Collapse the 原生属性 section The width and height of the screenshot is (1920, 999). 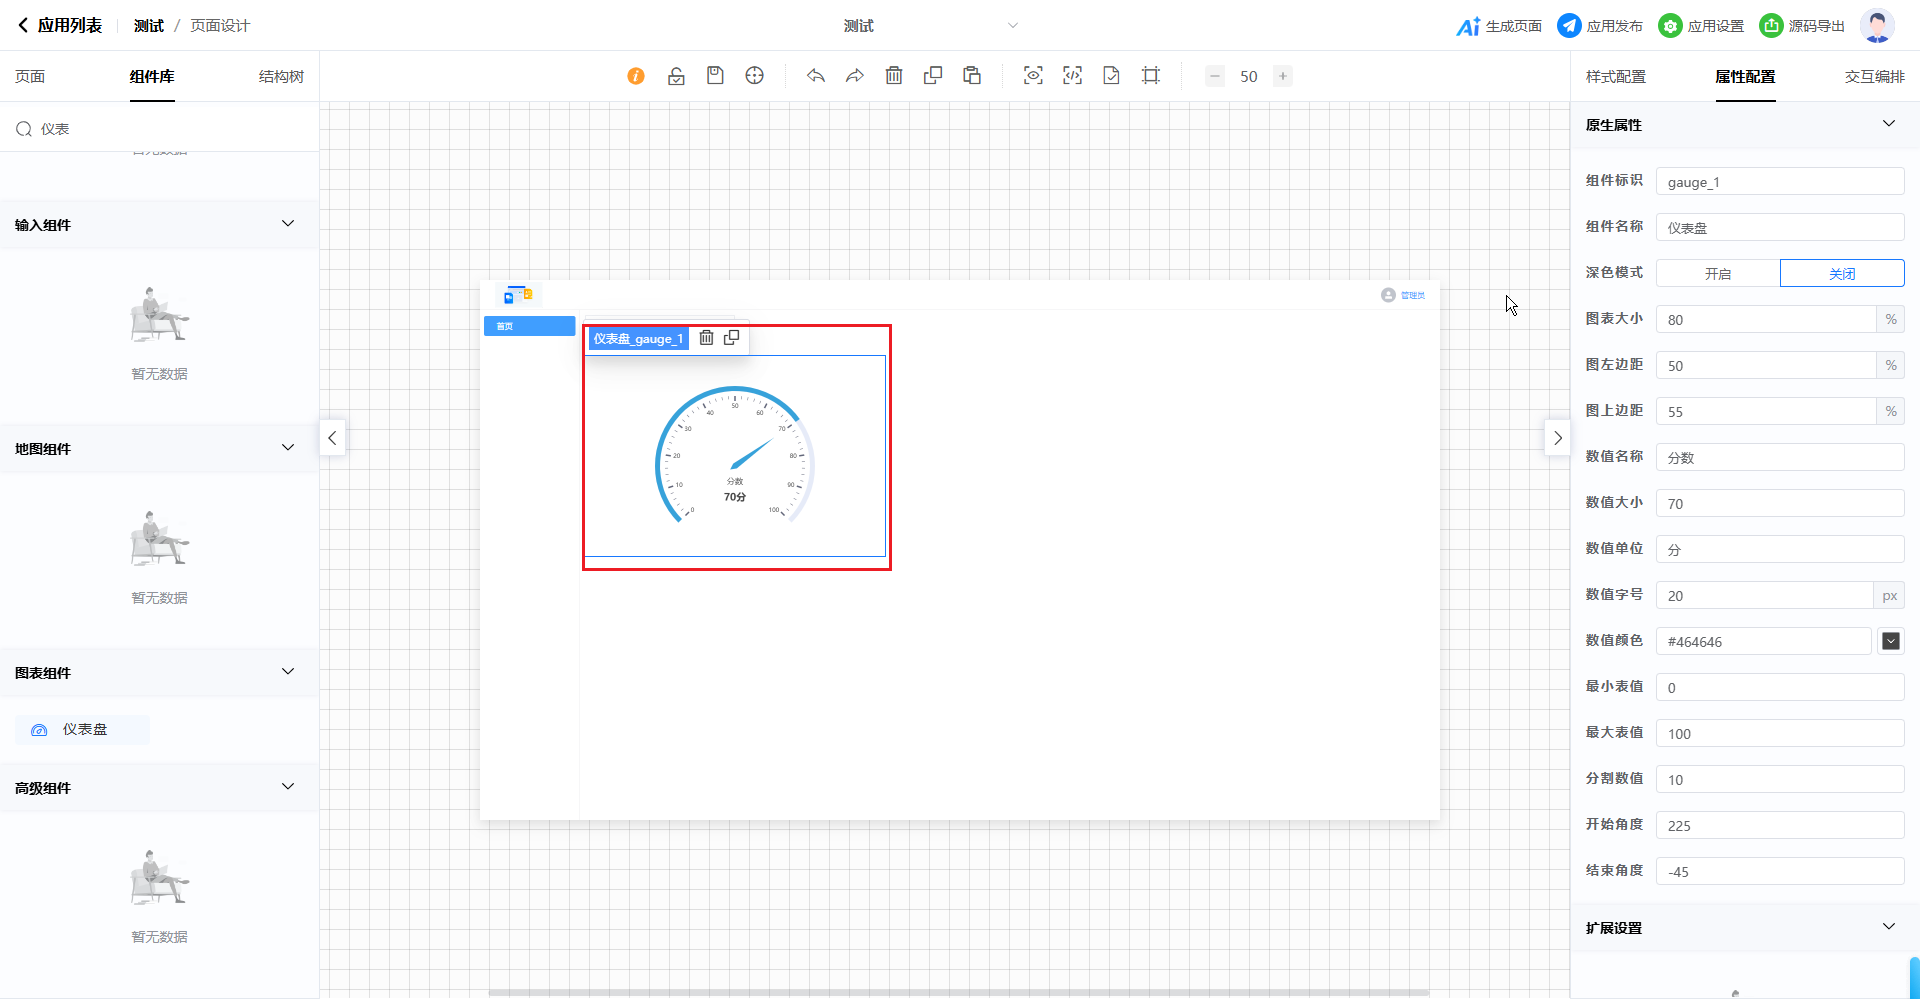point(1888,124)
